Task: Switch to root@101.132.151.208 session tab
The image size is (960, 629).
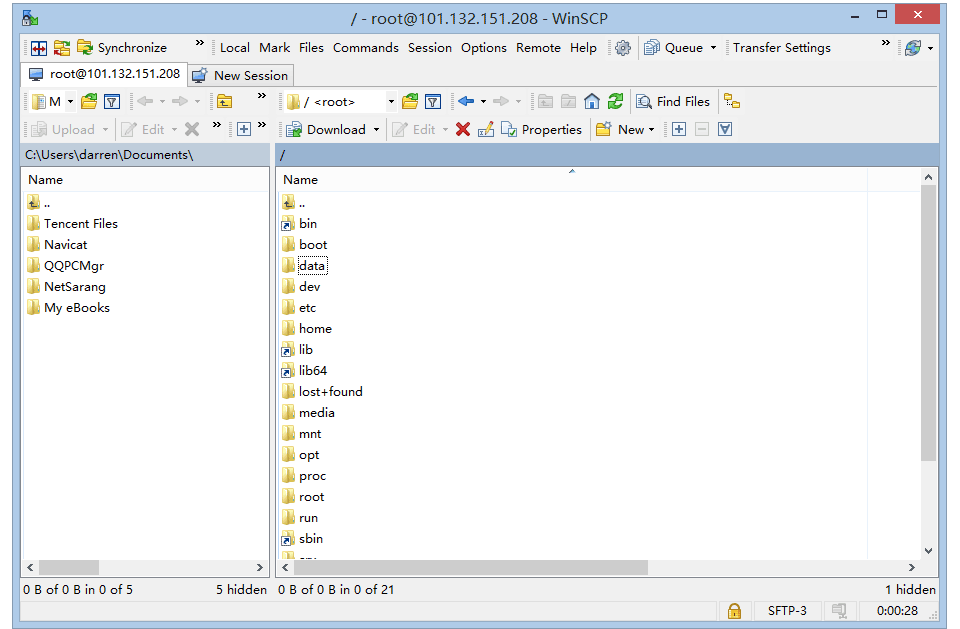Action: coord(105,75)
